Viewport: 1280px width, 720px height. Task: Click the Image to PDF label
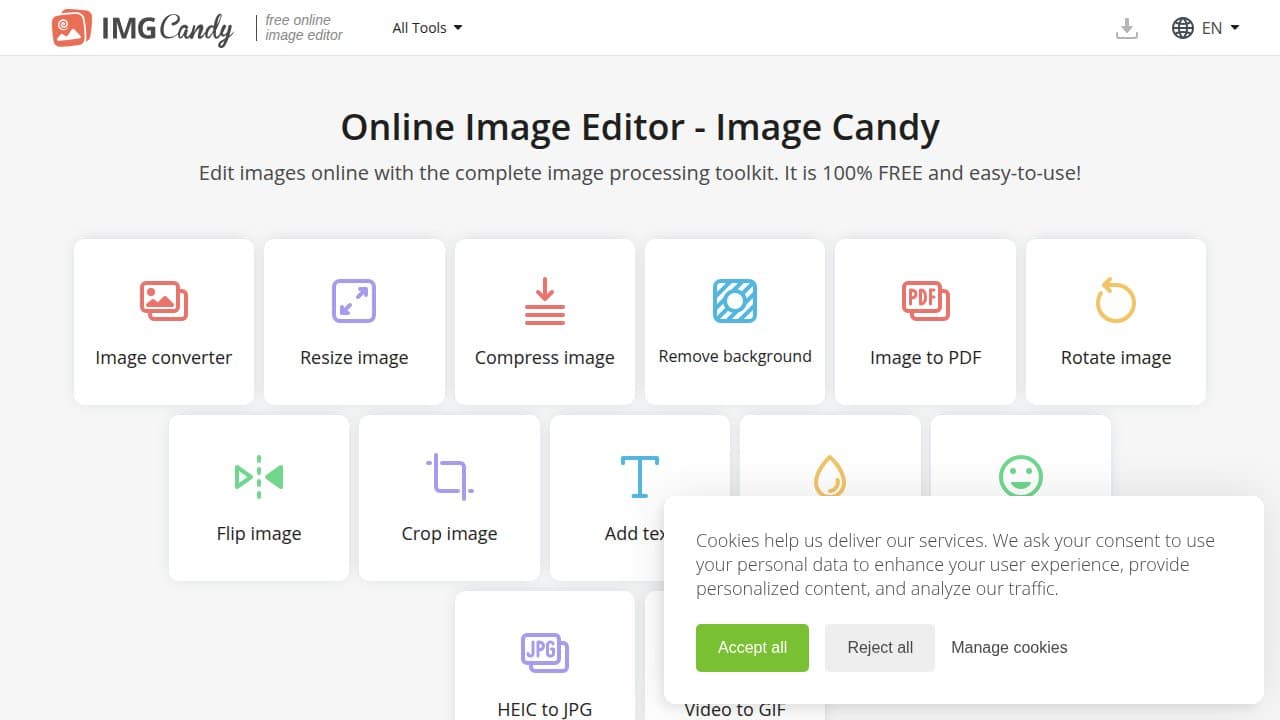[925, 358]
